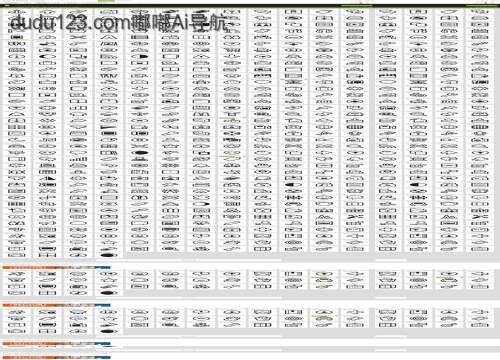Select the black right-triangle ramp shape icon

47,178
